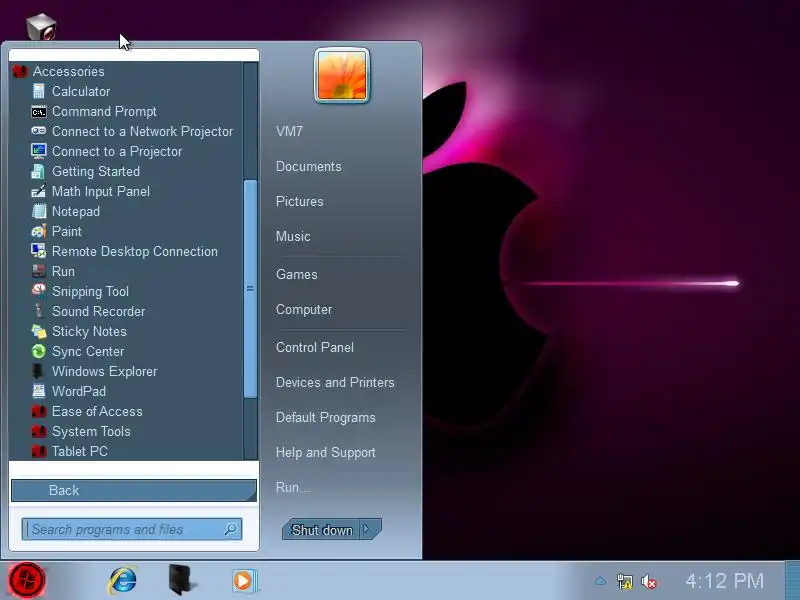Expand the Tablet PC folder

(80, 452)
